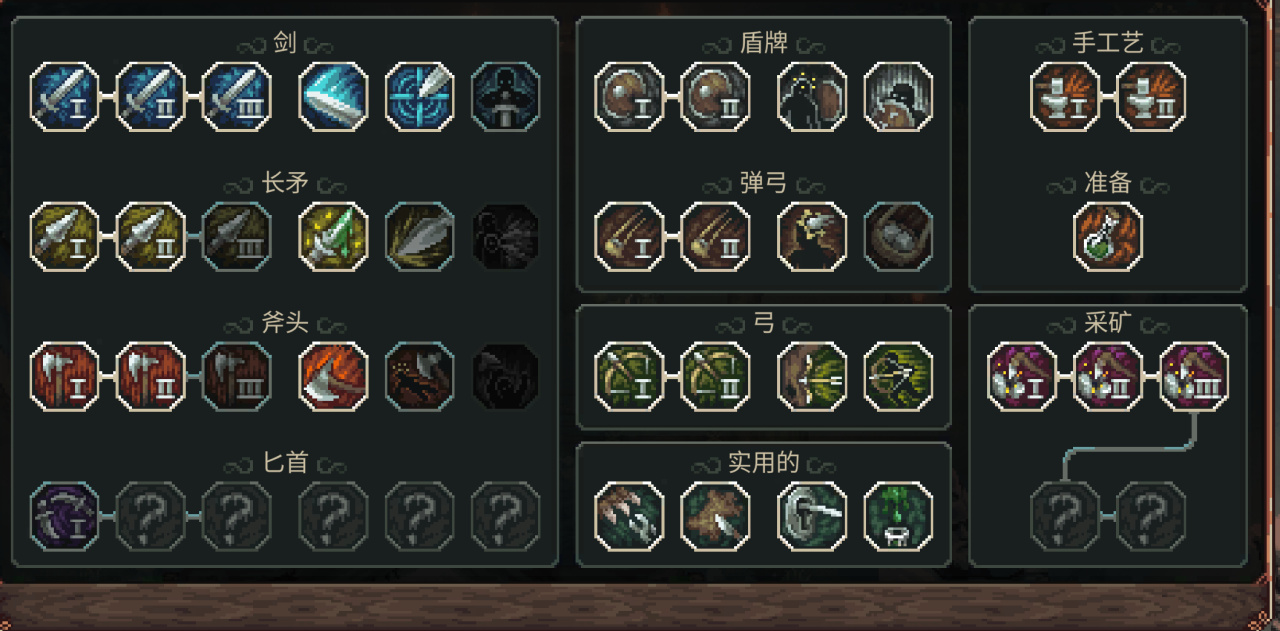This screenshot has height=631, width=1280.
Task: Choose the Crafting tier I anvil skill
Action: [1065, 97]
